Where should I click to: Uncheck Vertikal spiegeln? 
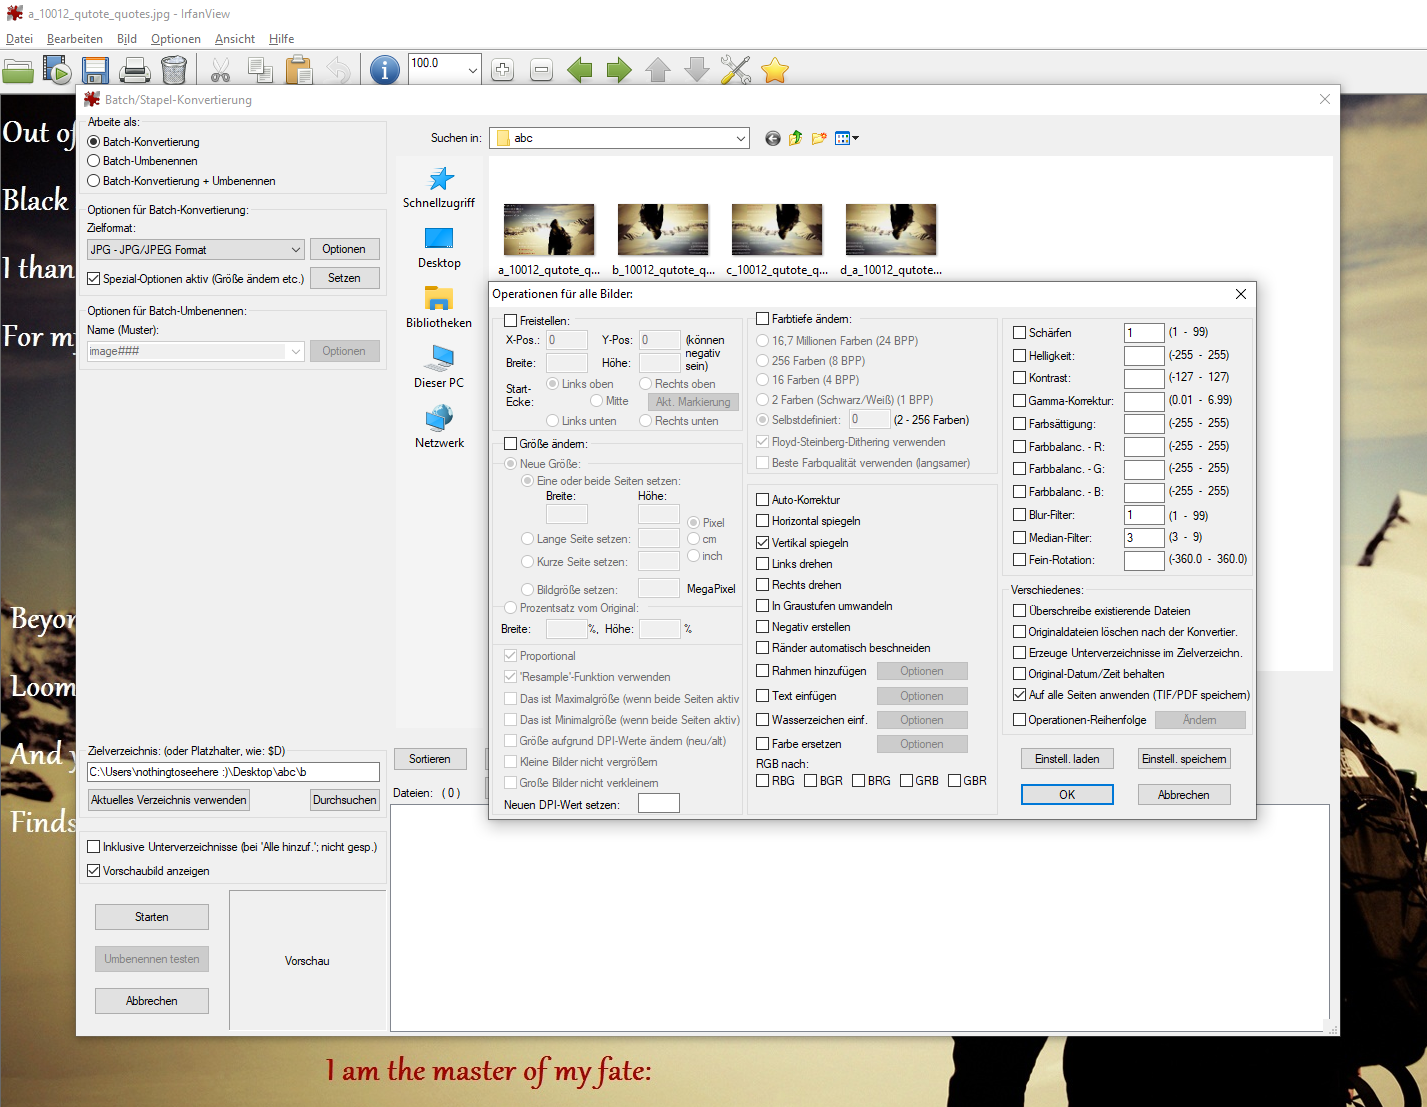[x=763, y=543]
